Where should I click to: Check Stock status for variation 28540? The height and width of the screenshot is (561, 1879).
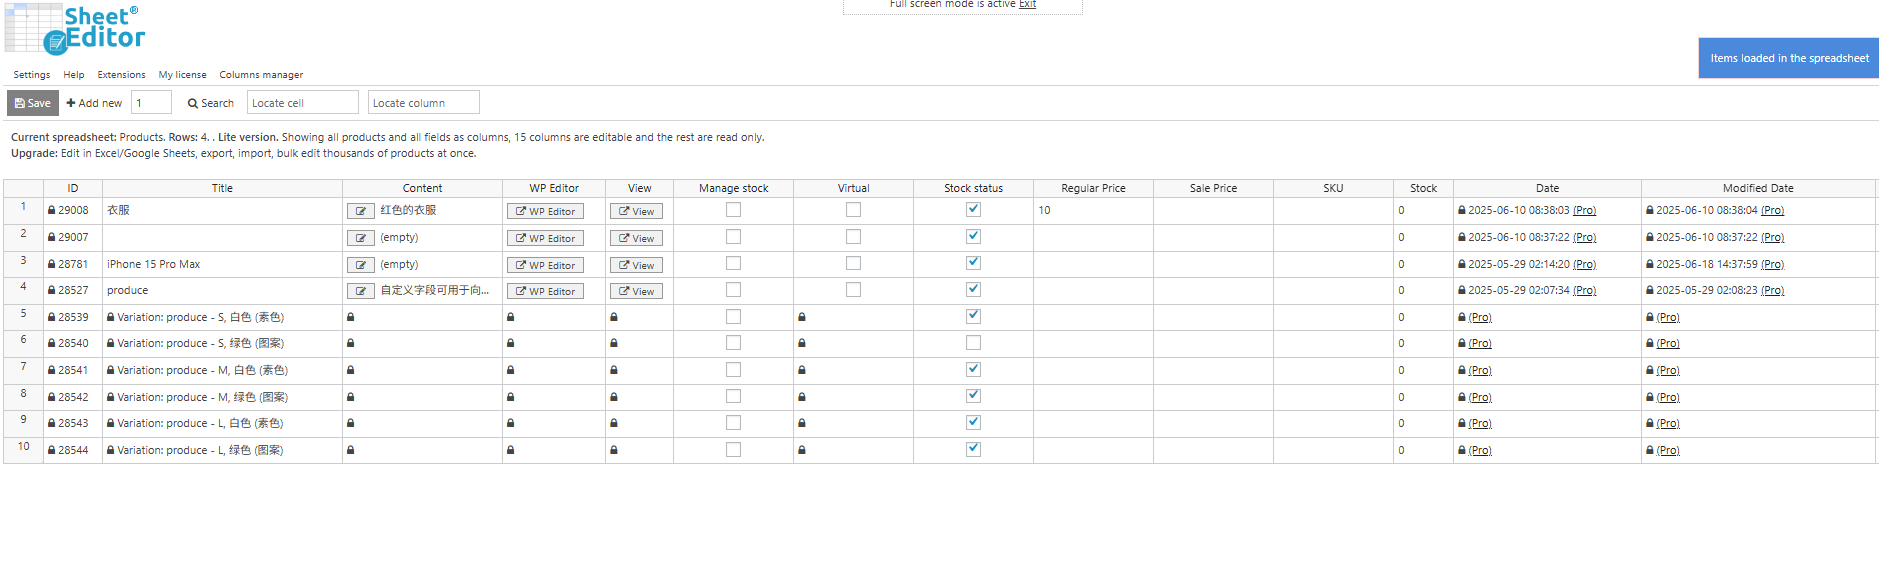973,343
